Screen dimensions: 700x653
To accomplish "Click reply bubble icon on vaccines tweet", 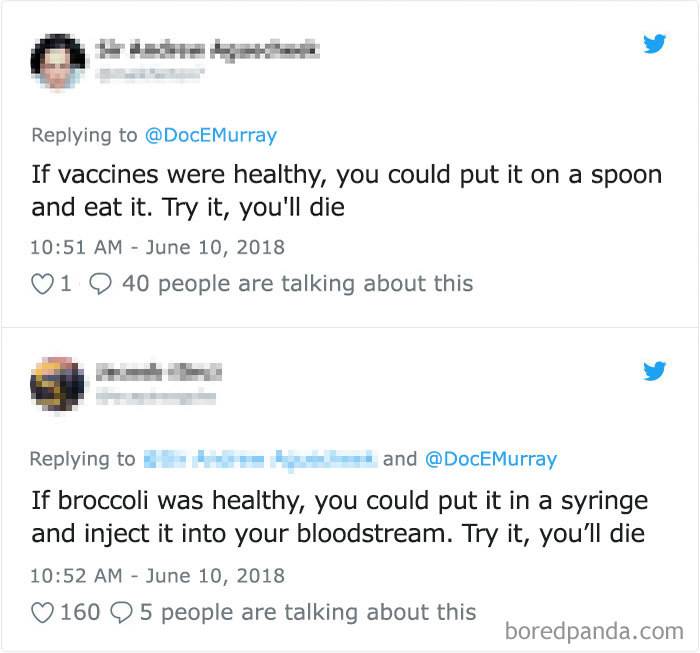I will [x=100, y=284].
